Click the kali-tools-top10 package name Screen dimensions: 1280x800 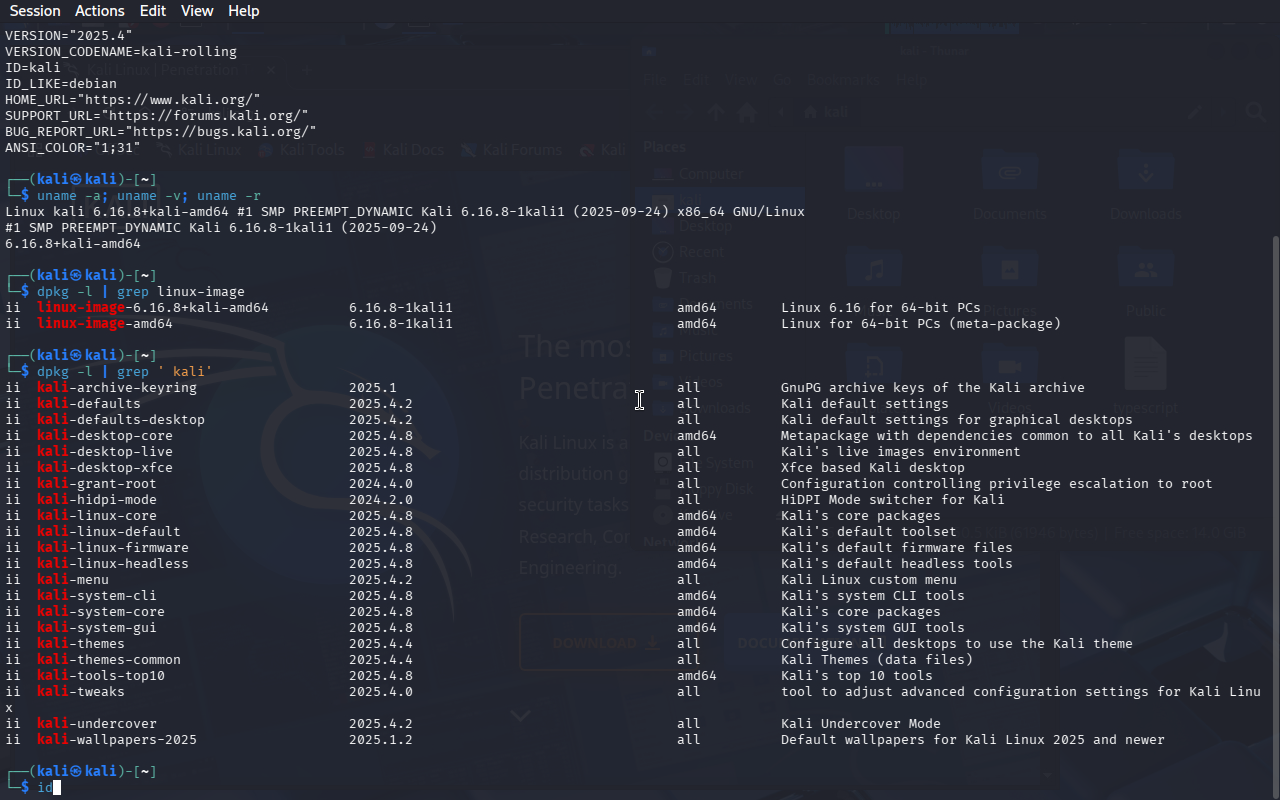[101, 675]
